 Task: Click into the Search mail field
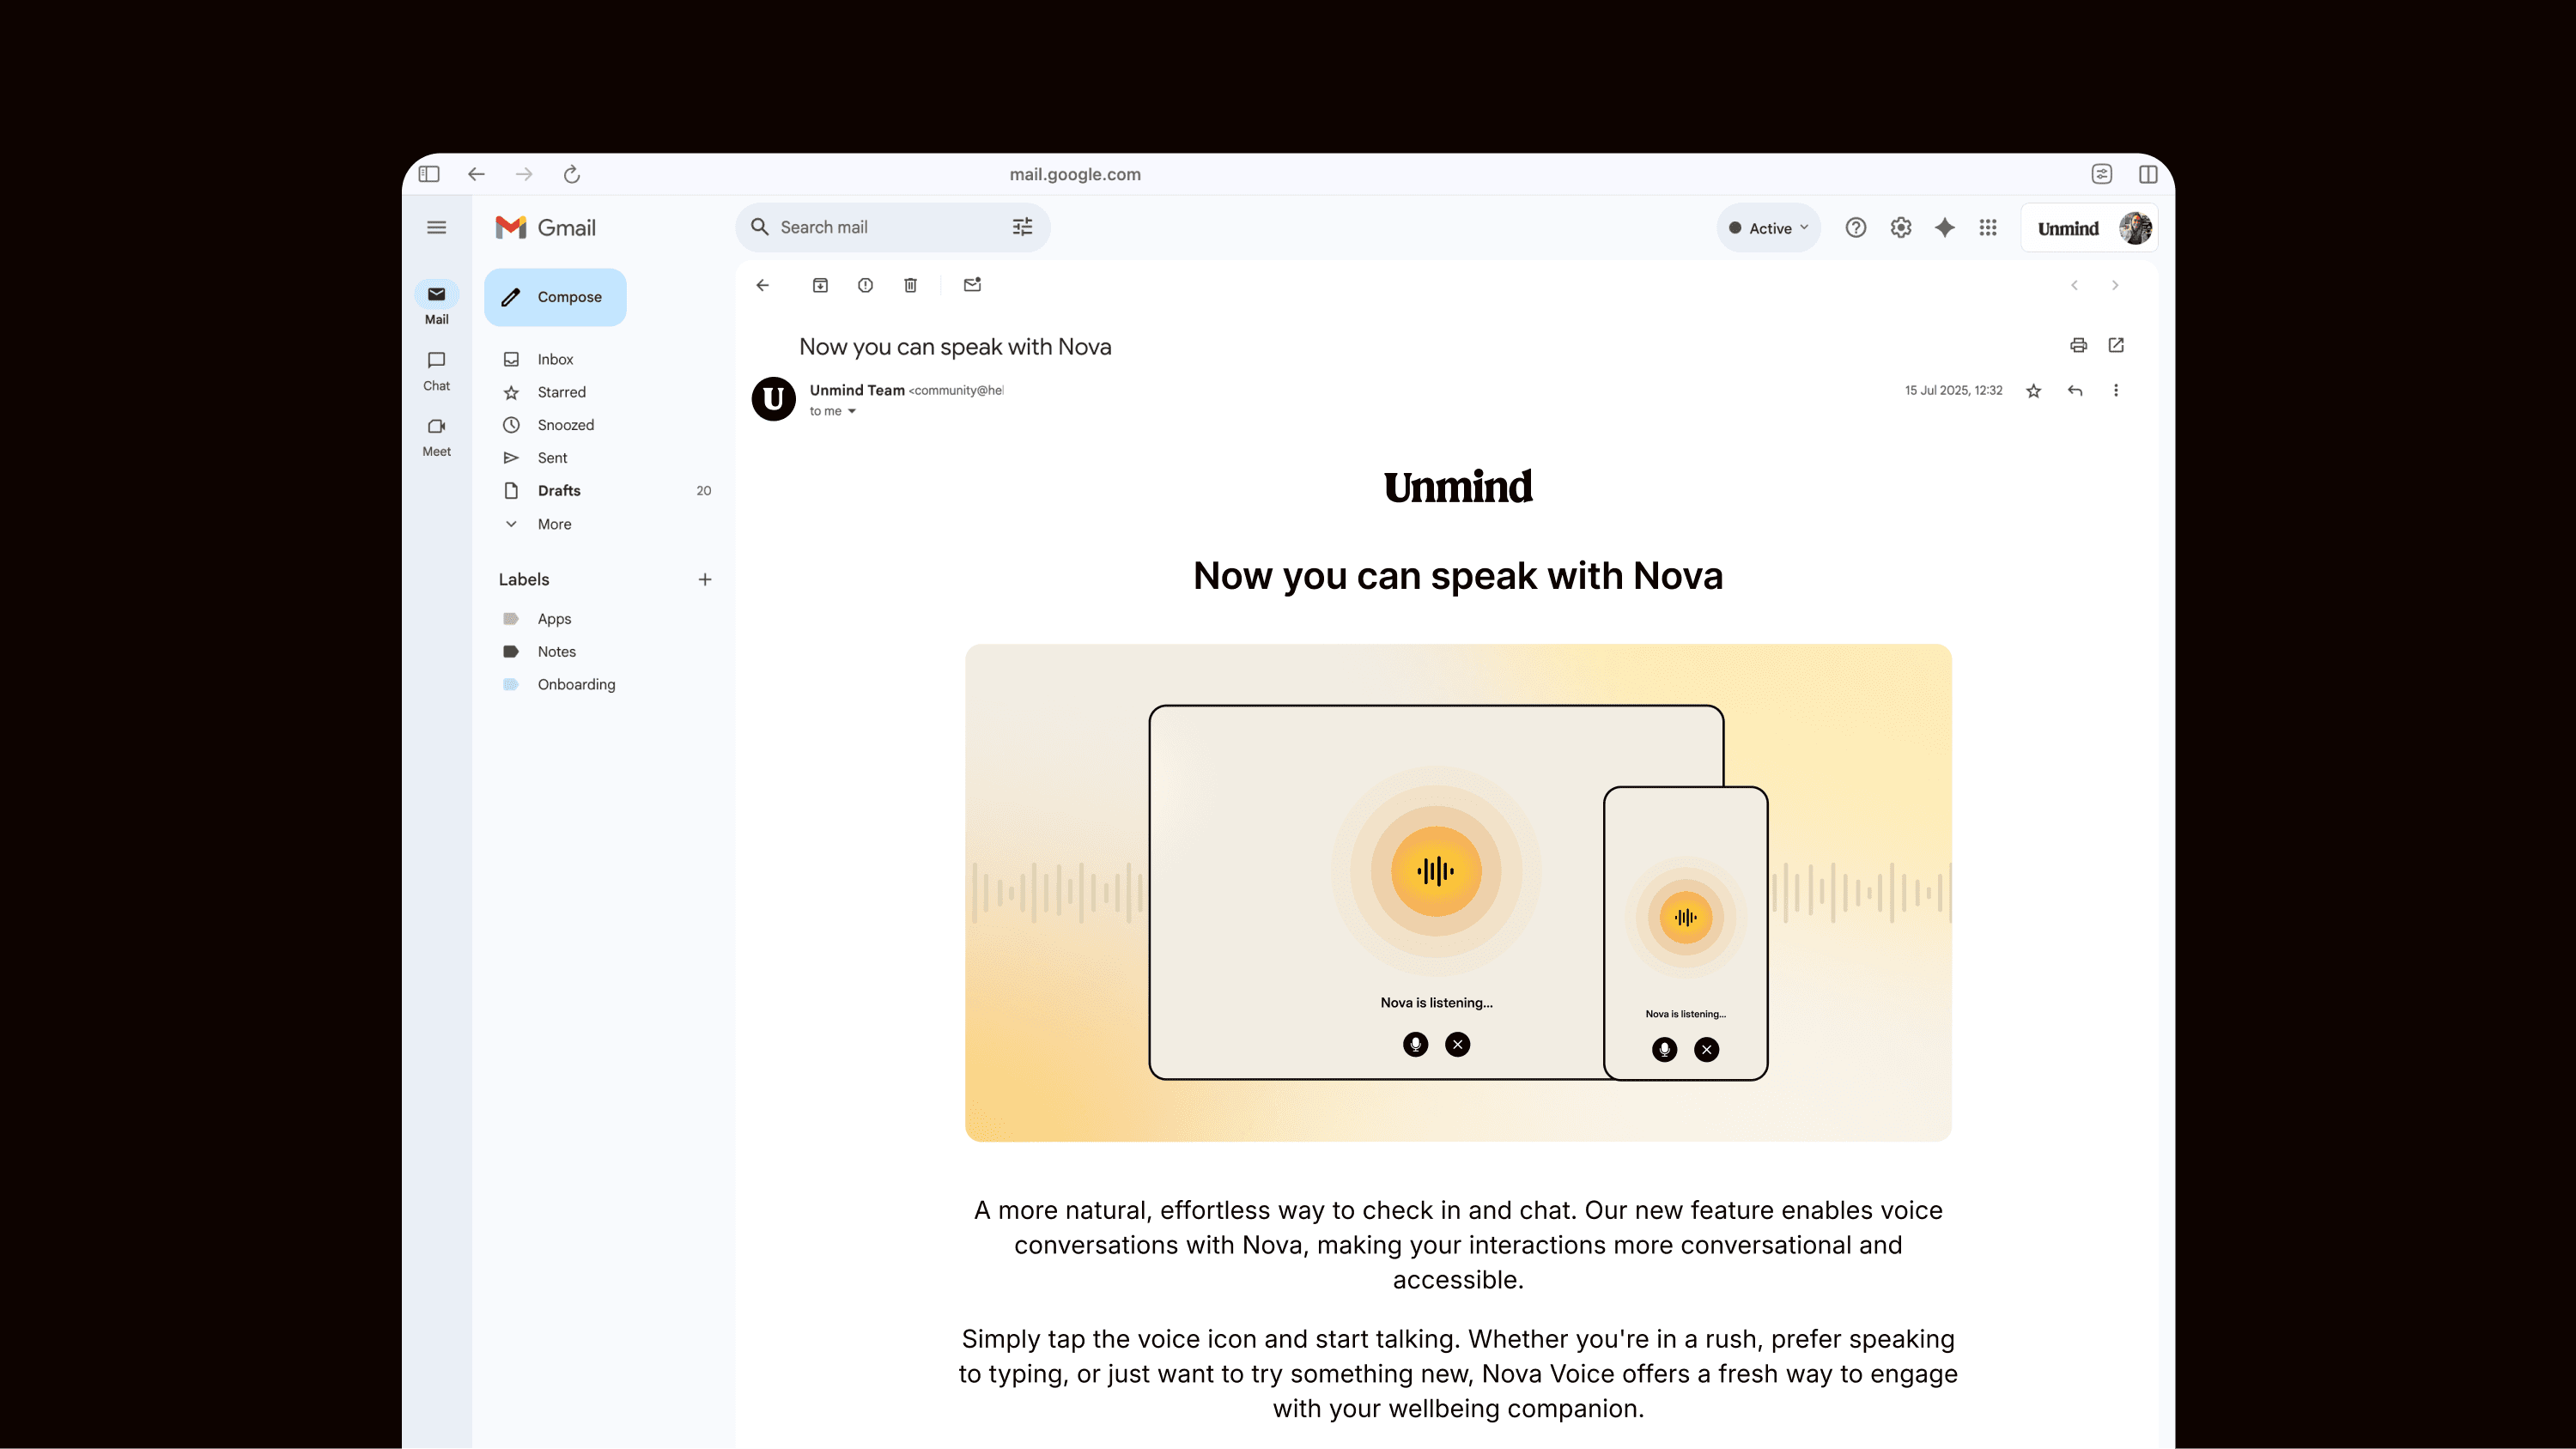pyautogui.click(x=880, y=227)
